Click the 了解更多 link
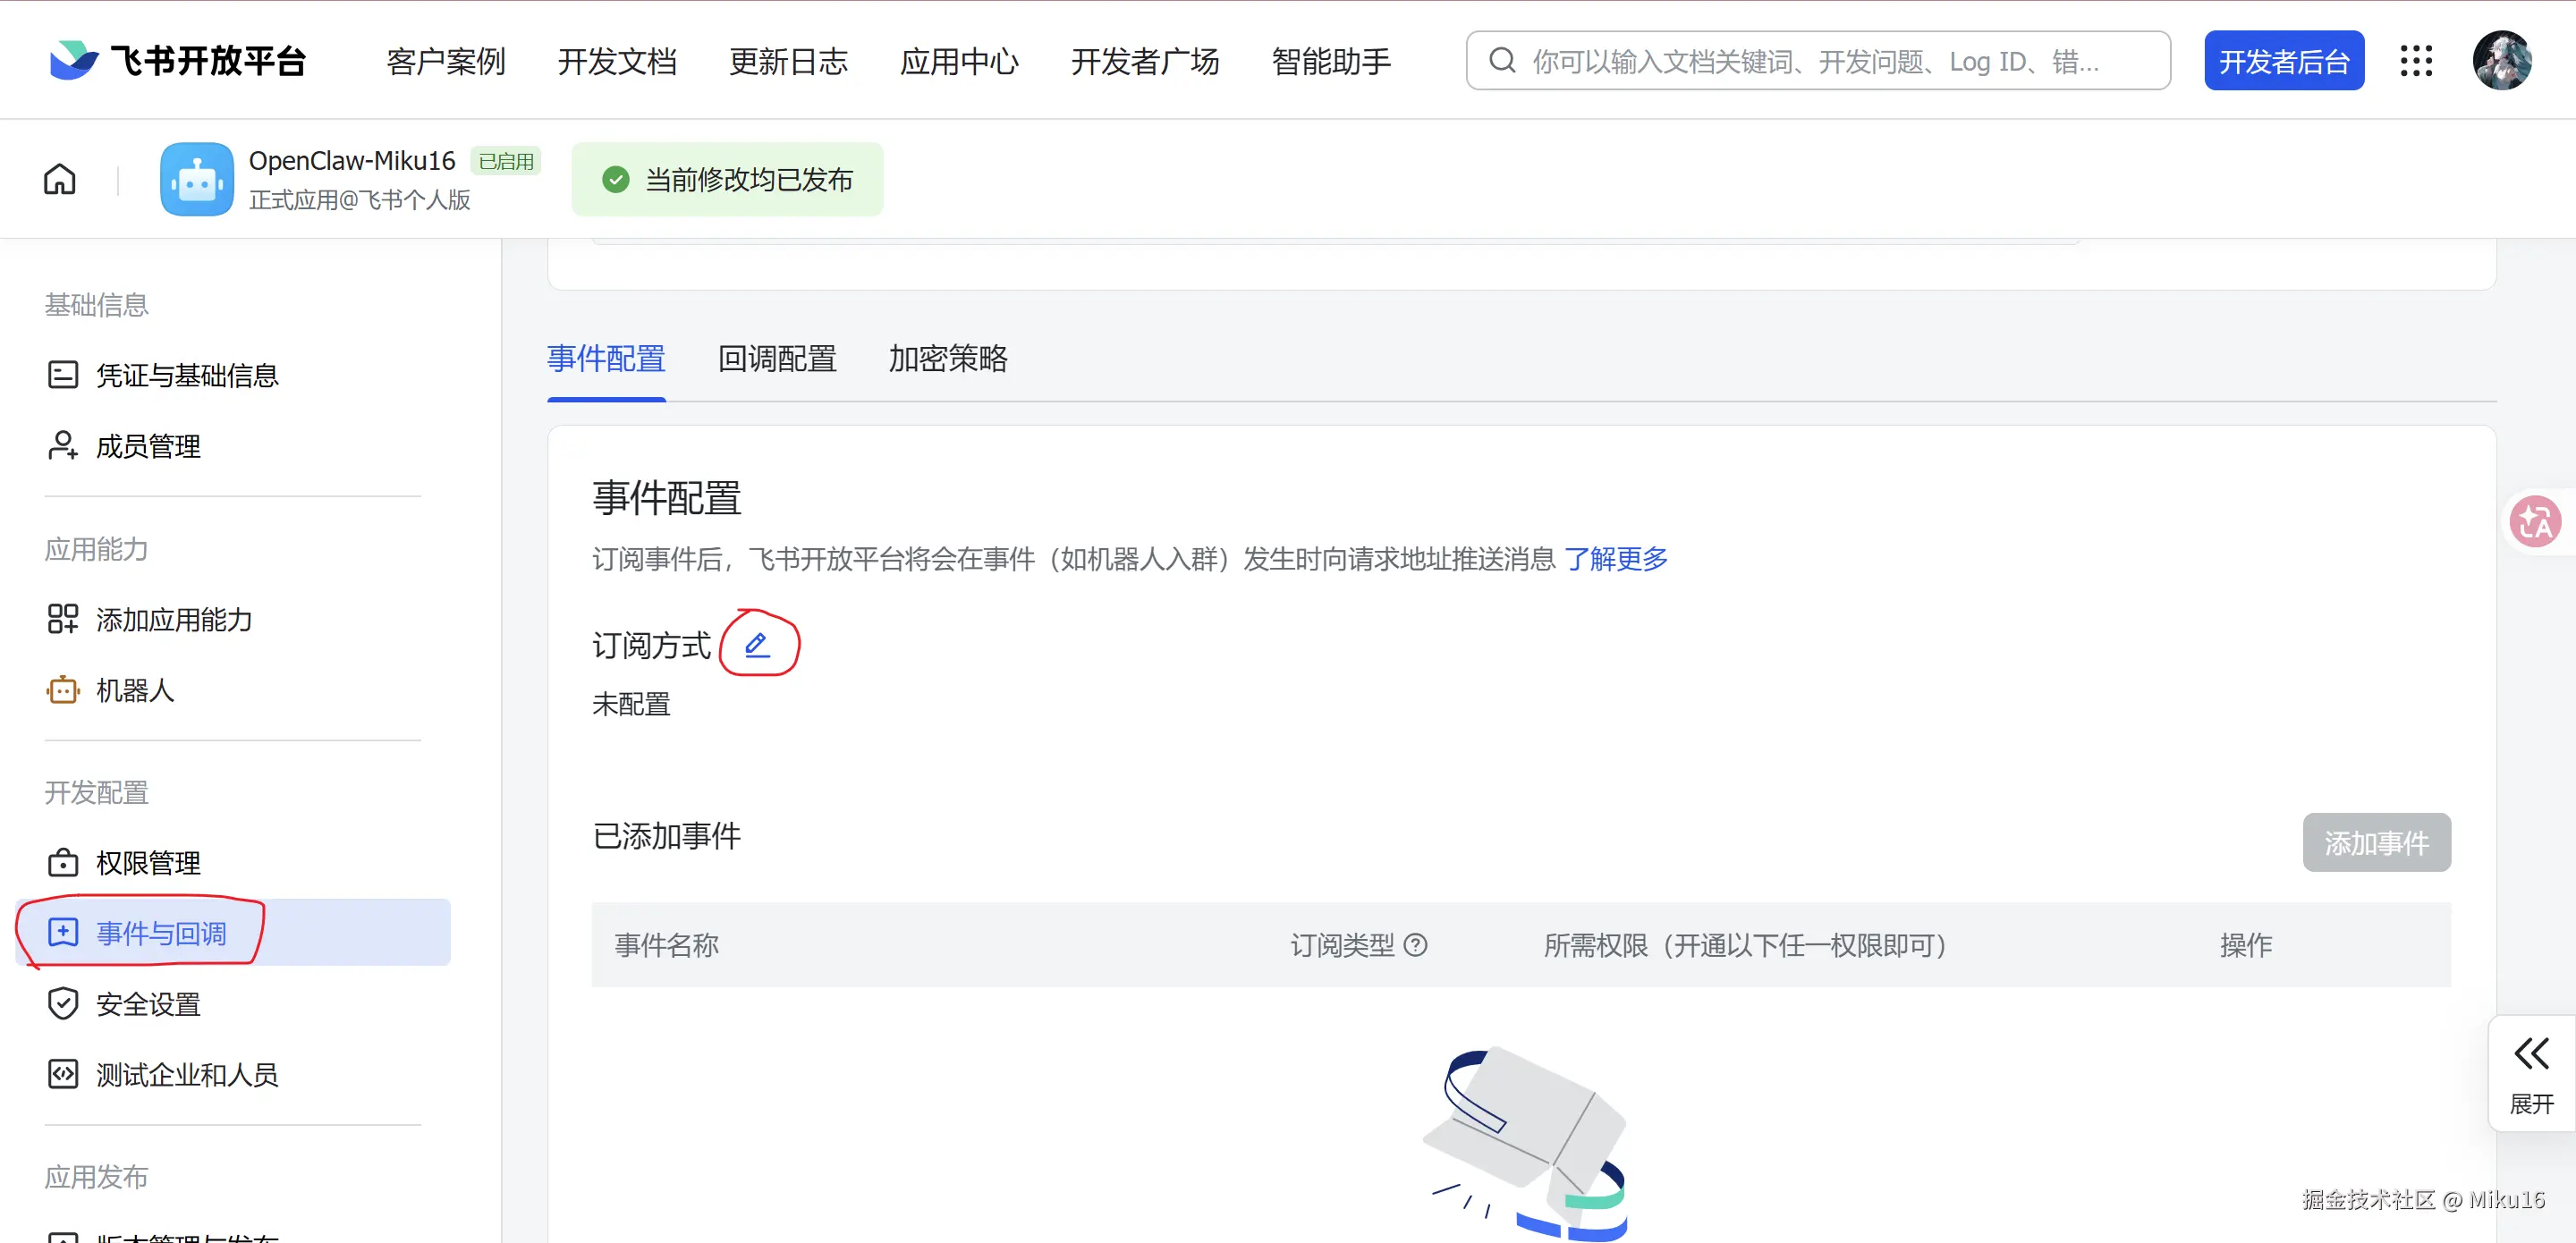Image resolution: width=2576 pixels, height=1243 pixels. (x=1616, y=559)
